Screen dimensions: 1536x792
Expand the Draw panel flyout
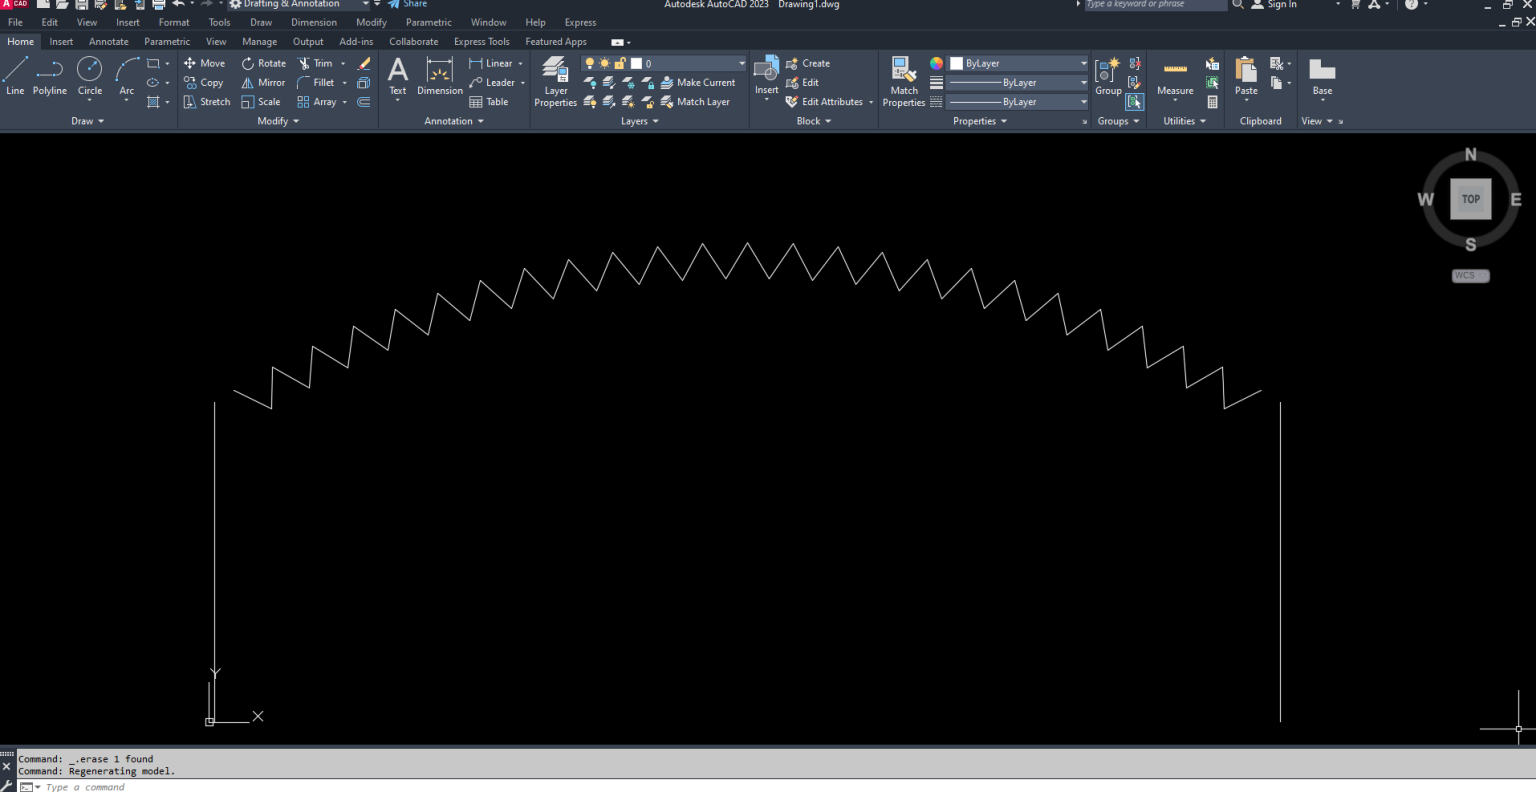tap(88, 121)
